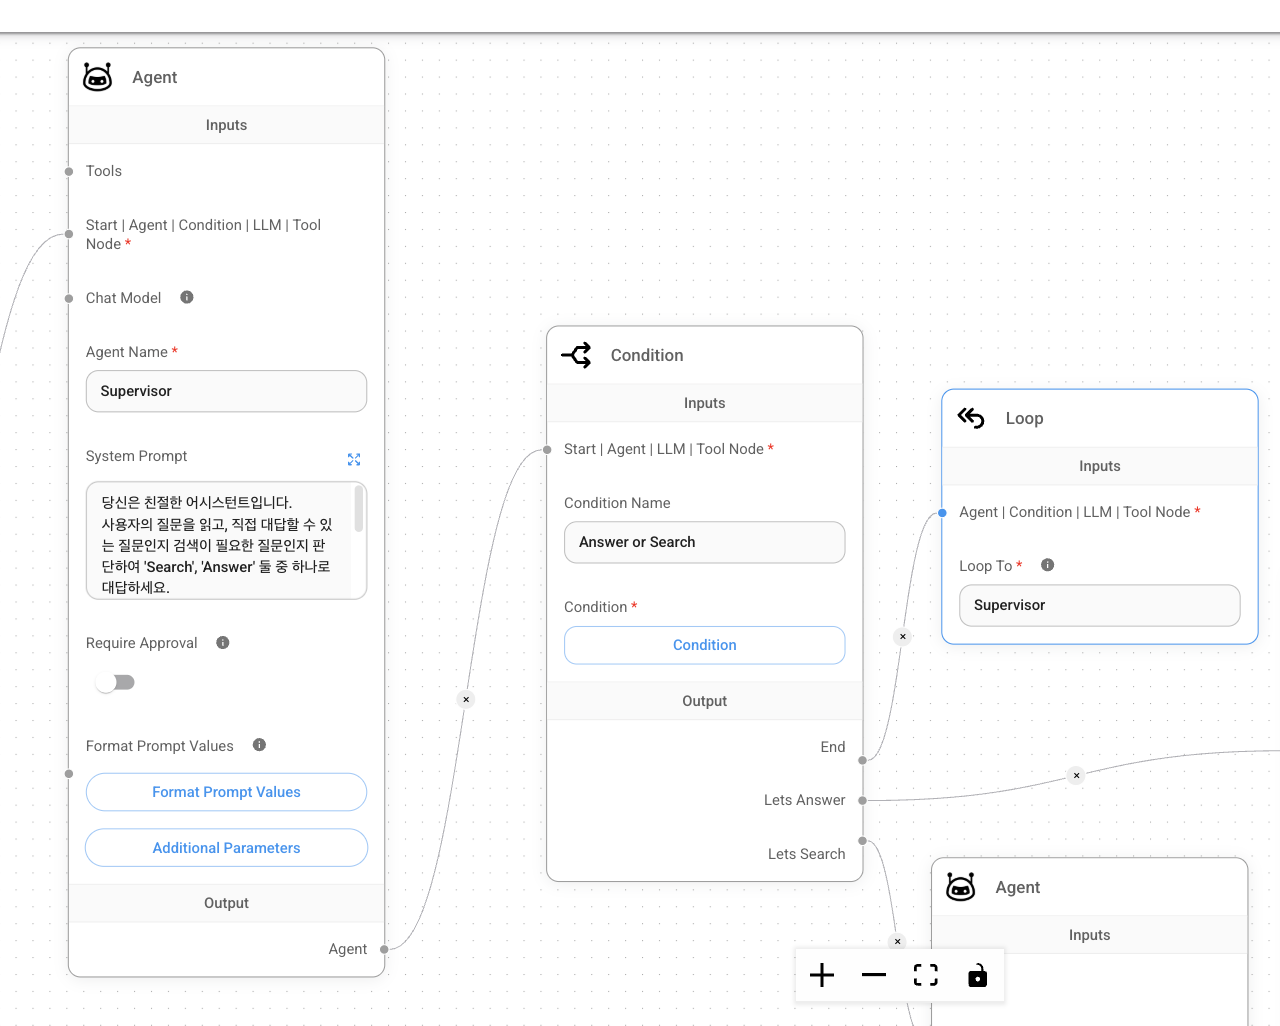Open Additional Parameters for Supervisor agent
The height and width of the screenshot is (1026, 1280).
pyautogui.click(x=226, y=848)
